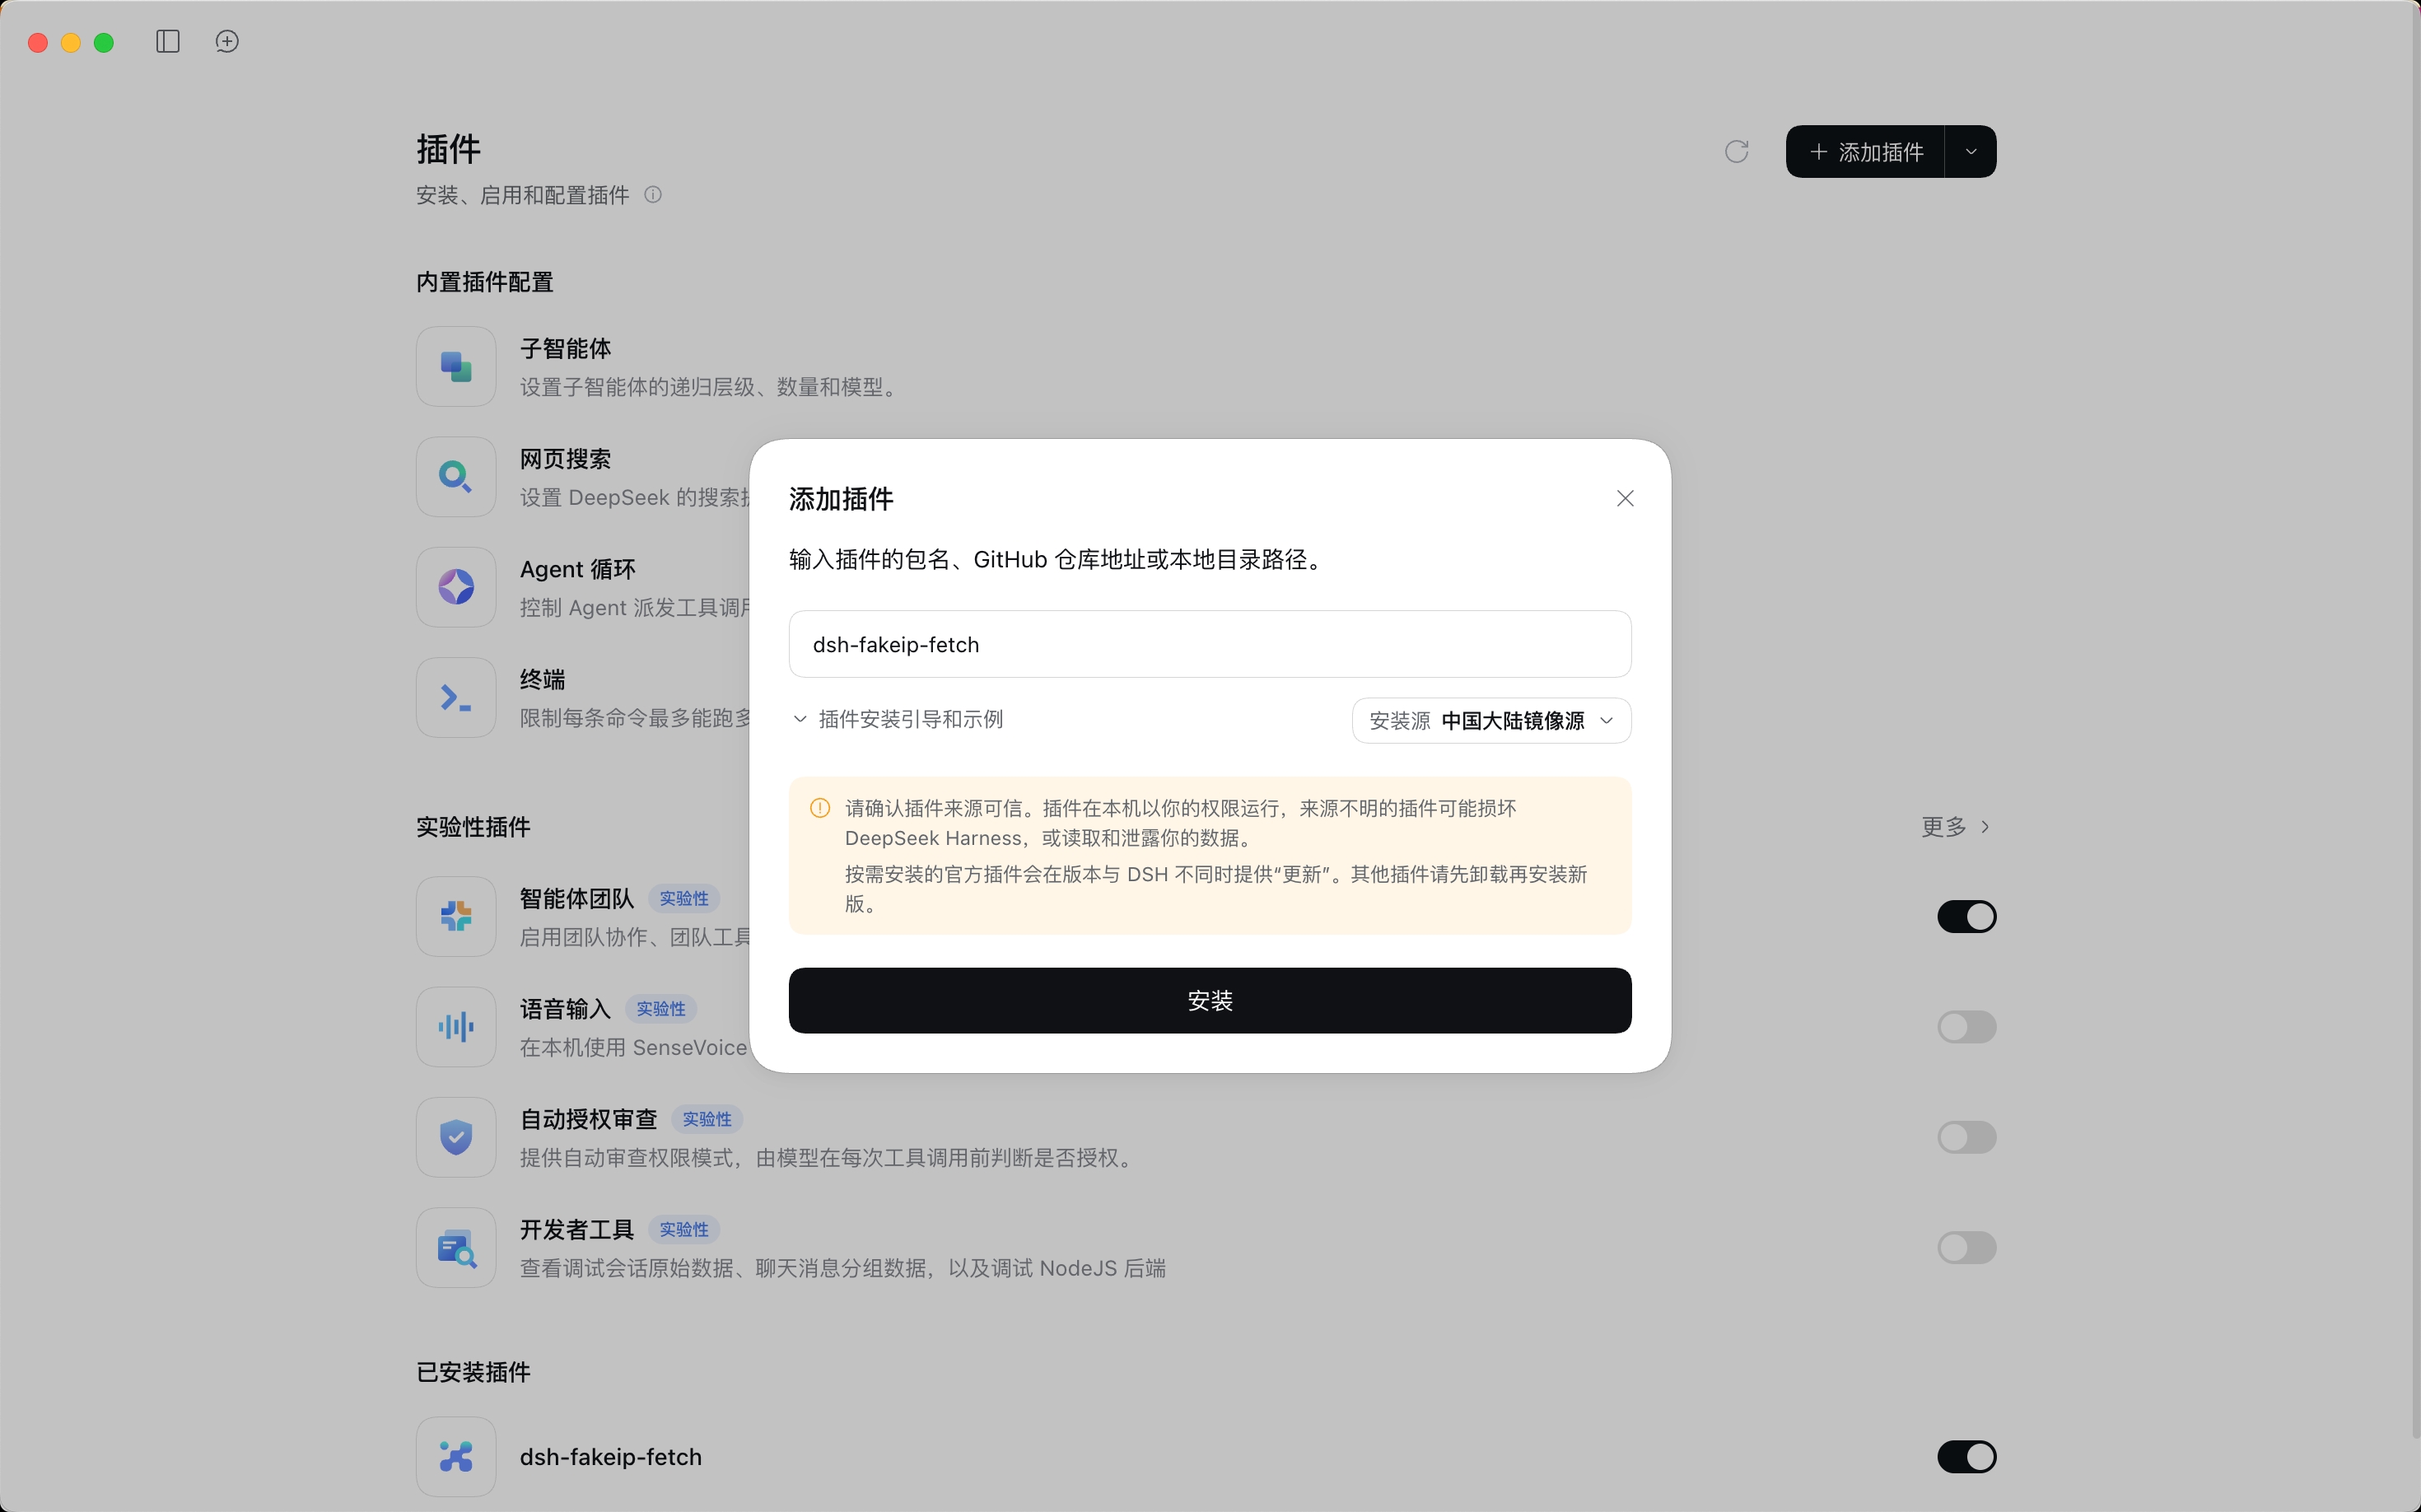2421x1512 pixels.
Task: Start a new chat via plus icon
Action: click(227, 41)
